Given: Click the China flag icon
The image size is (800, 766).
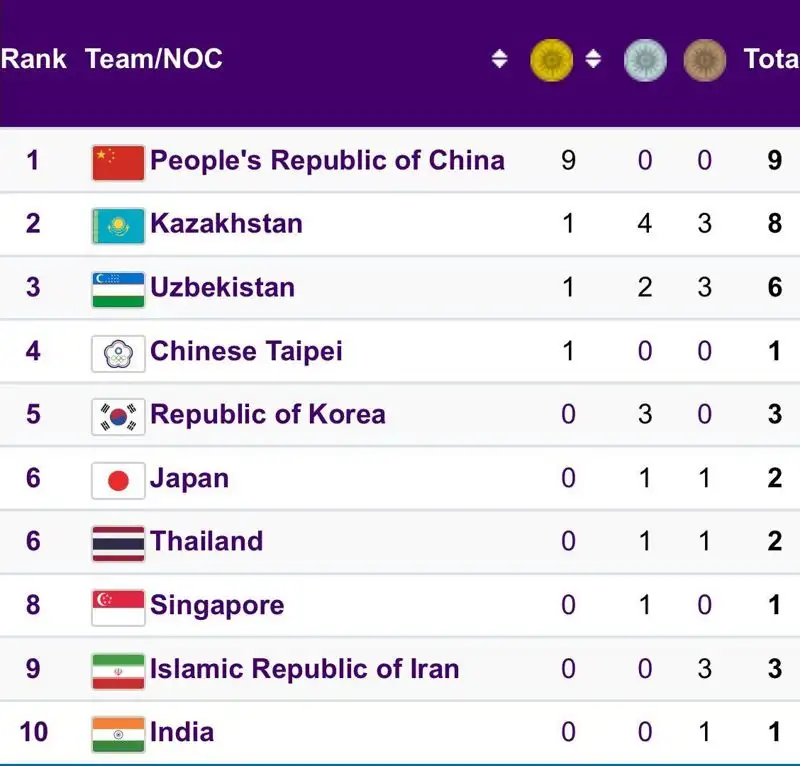Looking at the screenshot, I should click(118, 161).
